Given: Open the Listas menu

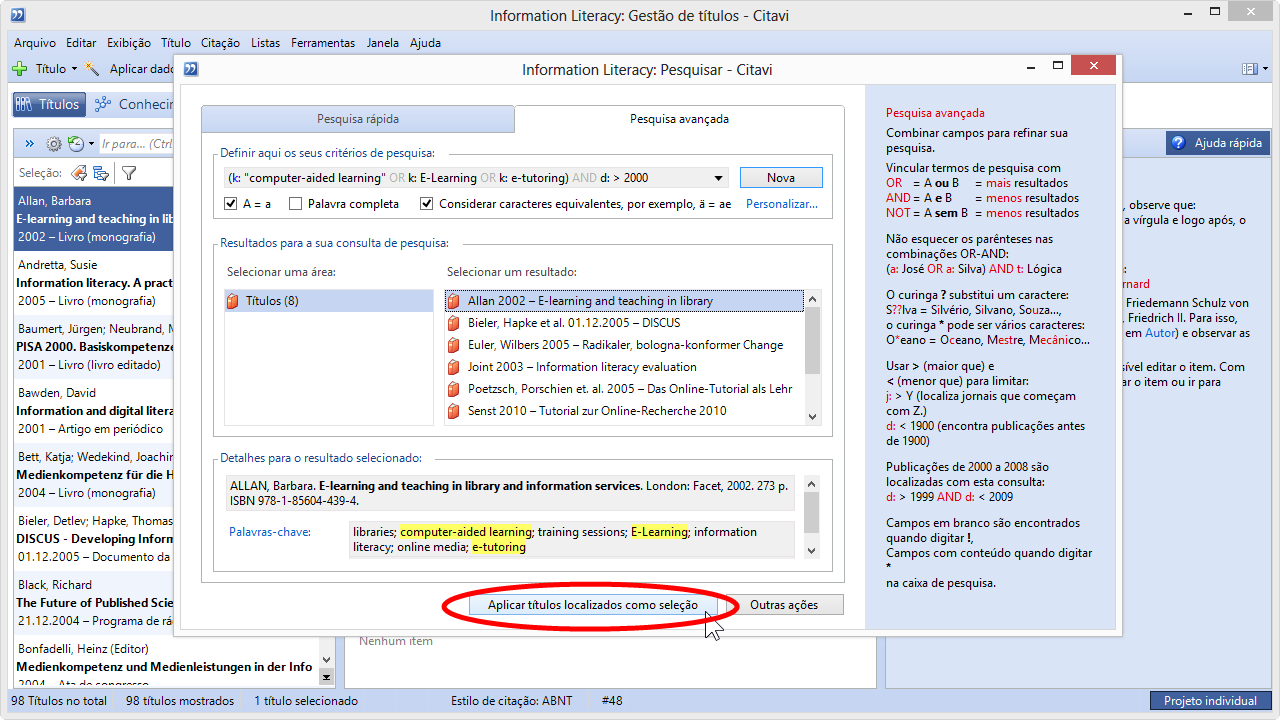Looking at the screenshot, I should coord(266,43).
